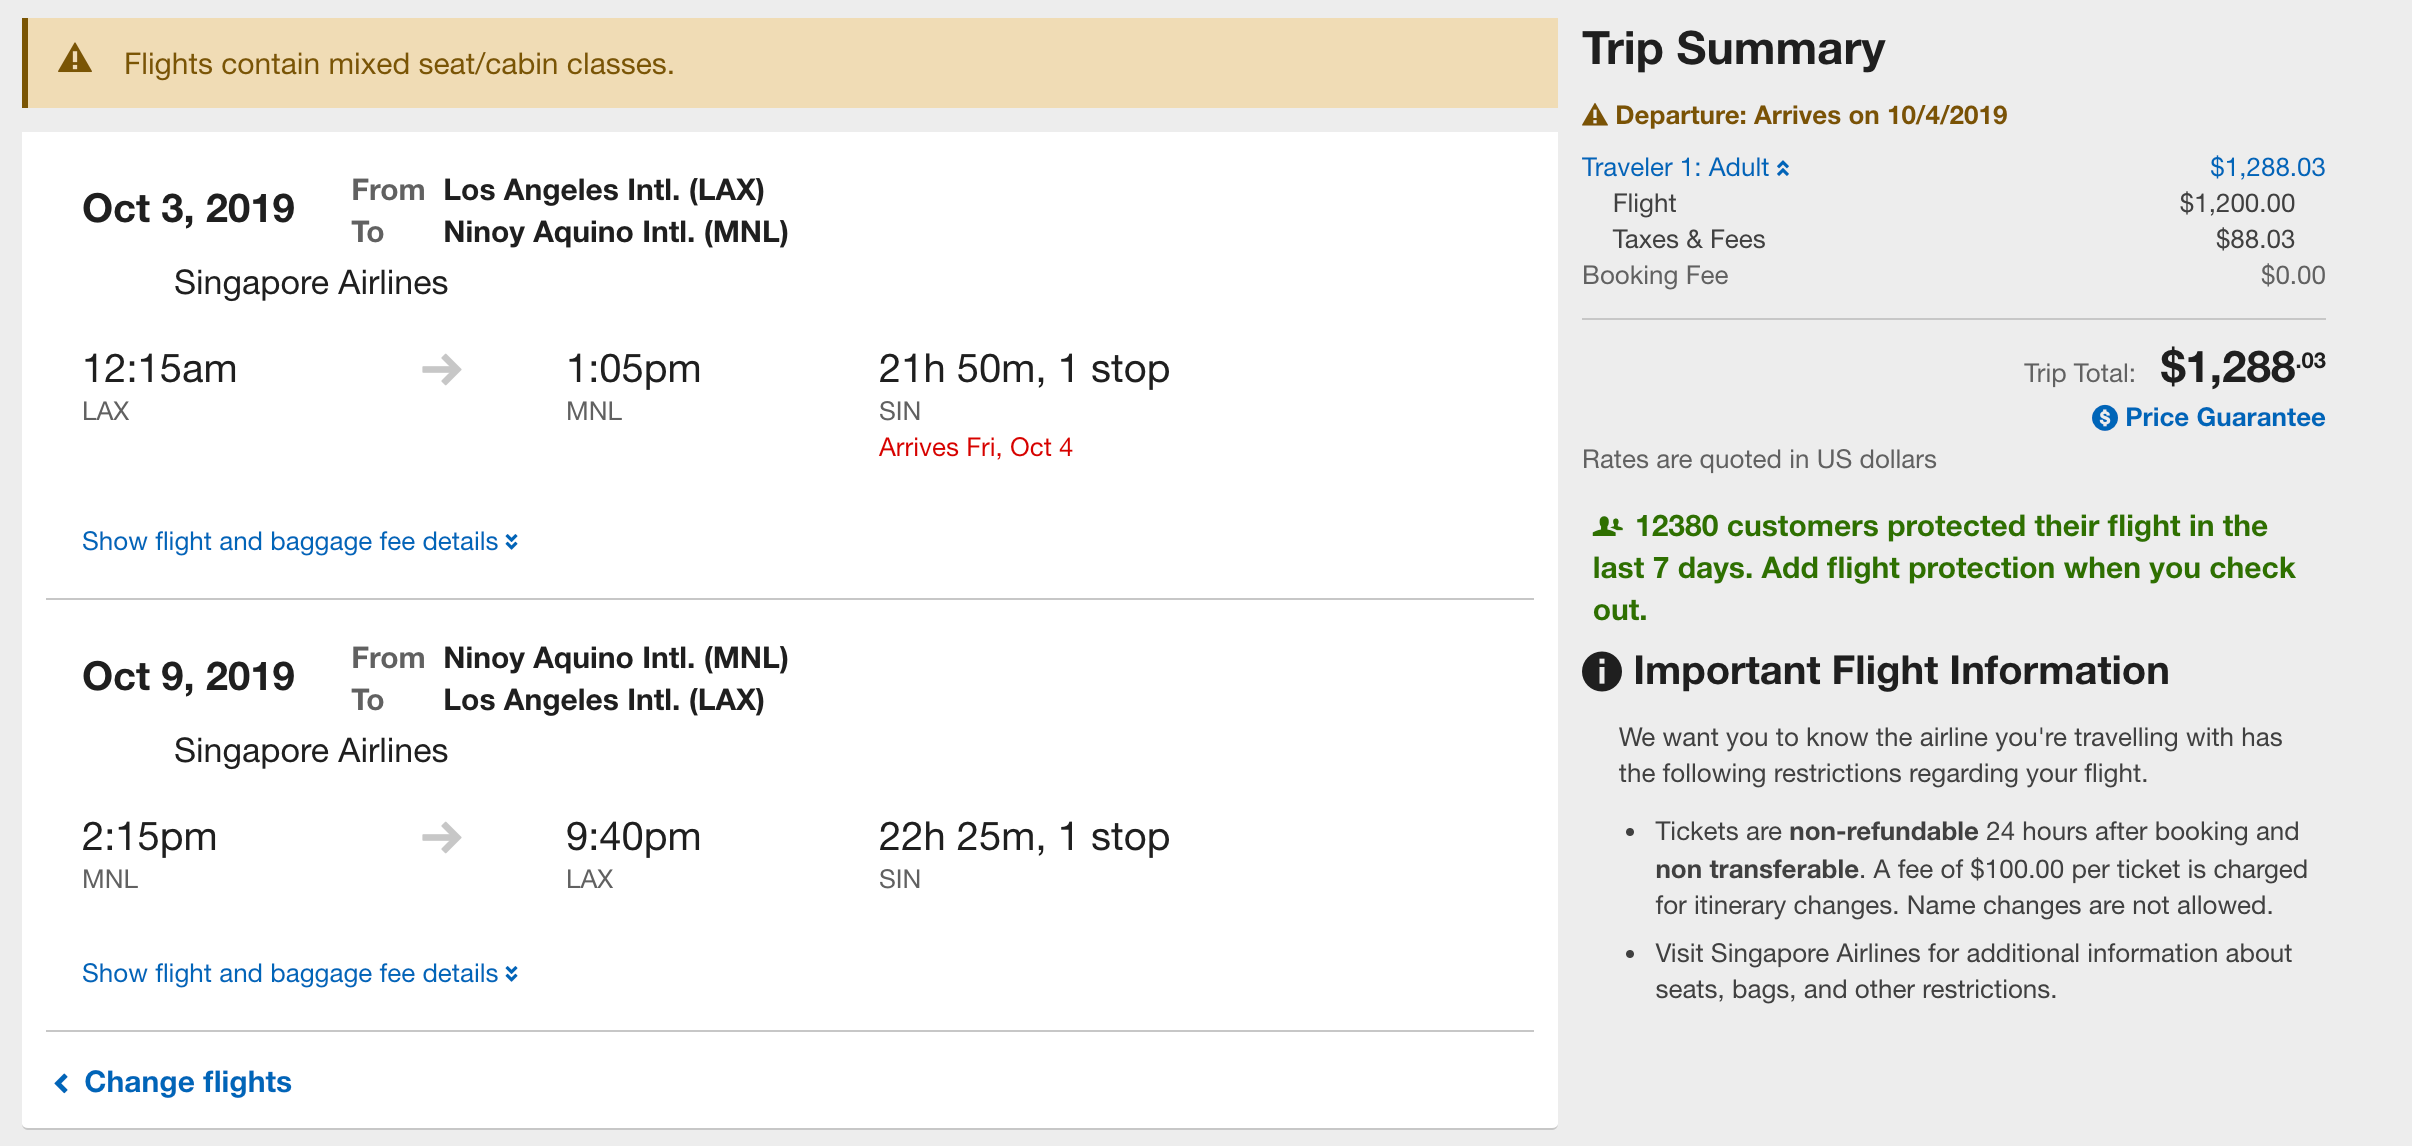Click the Trip Summary heading

pyautogui.click(x=1733, y=49)
